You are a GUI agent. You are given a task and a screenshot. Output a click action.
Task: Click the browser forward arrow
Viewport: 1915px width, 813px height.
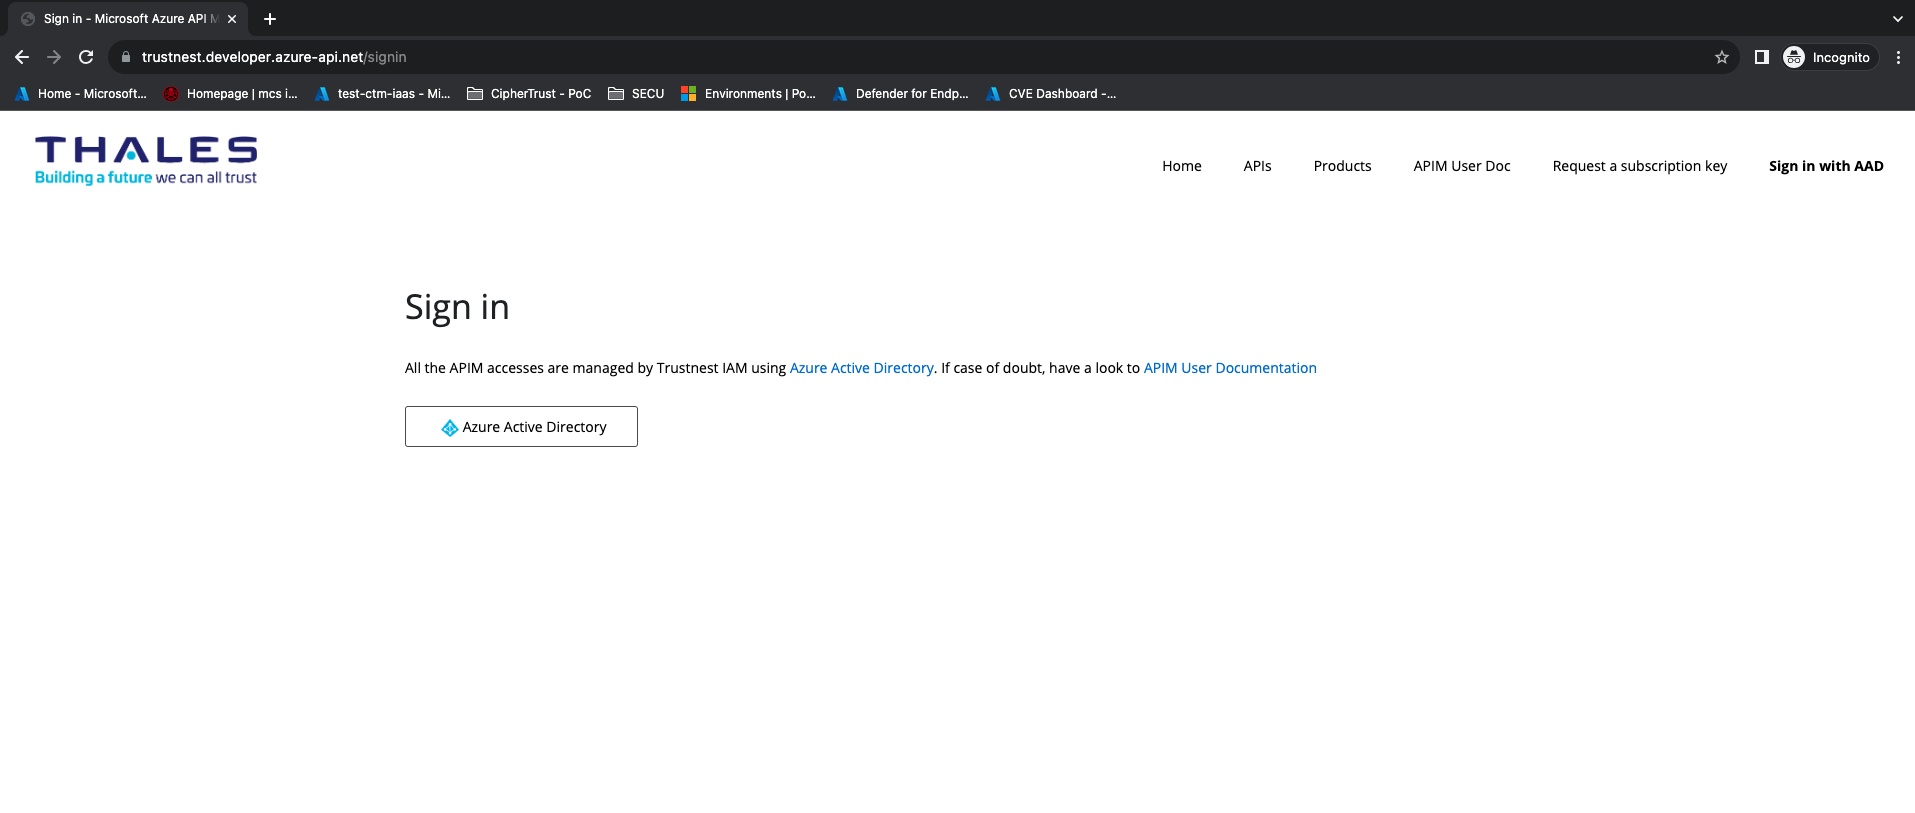(x=54, y=57)
